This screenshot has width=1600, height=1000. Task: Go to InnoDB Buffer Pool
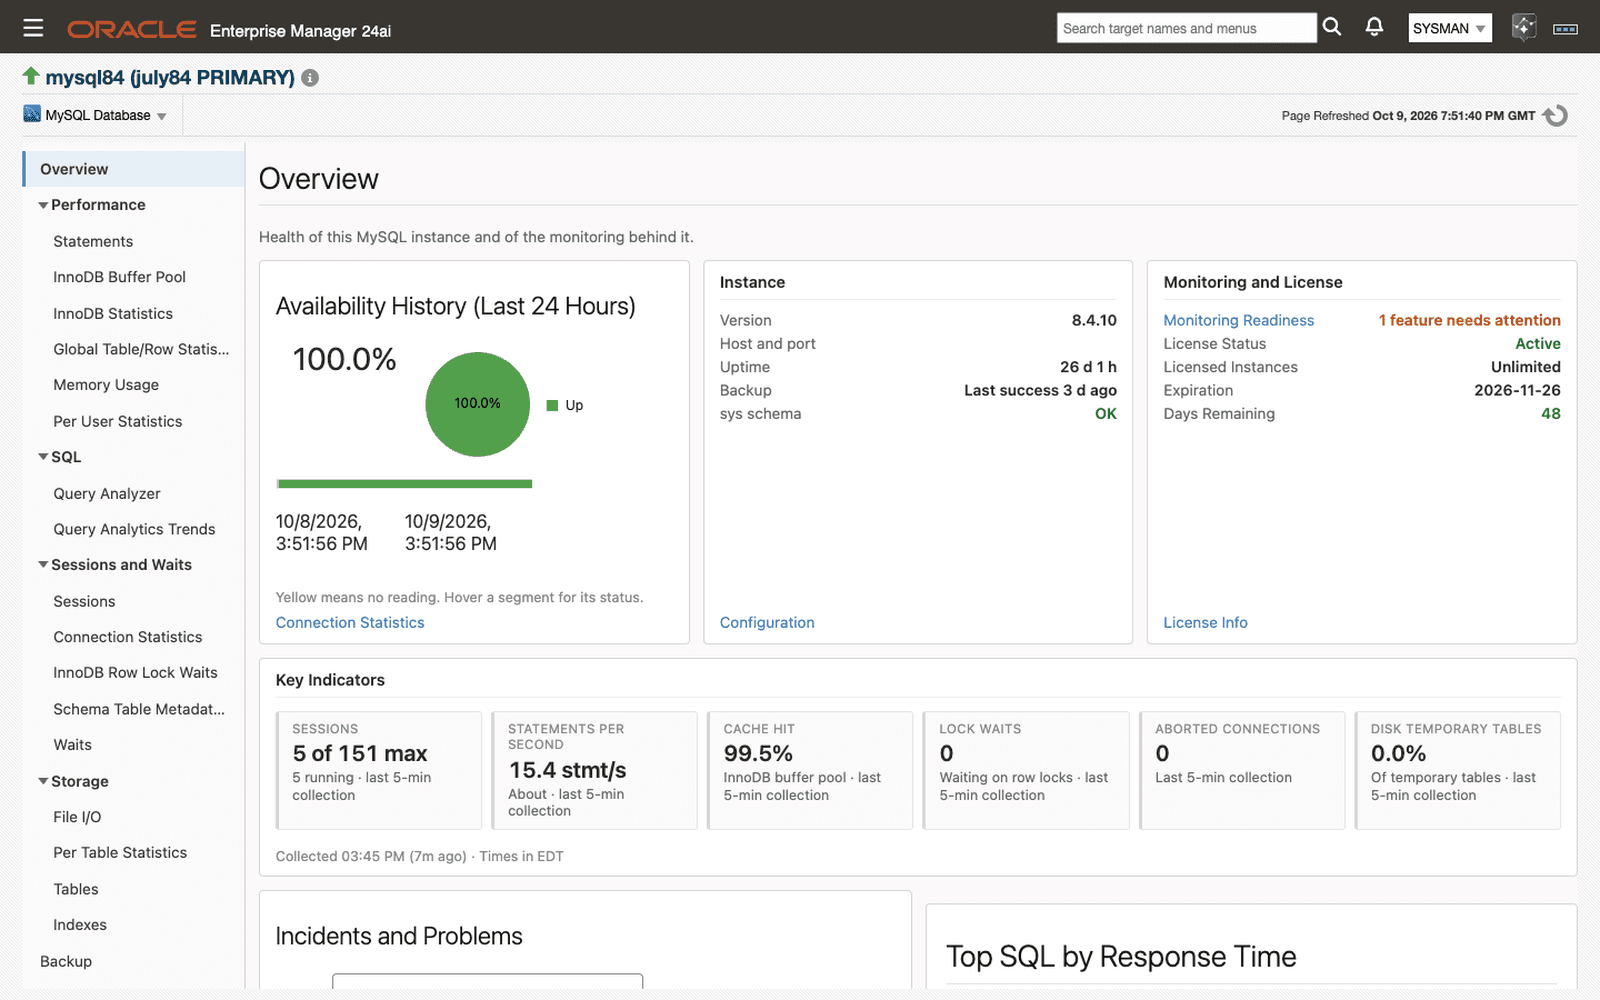coord(119,277)
